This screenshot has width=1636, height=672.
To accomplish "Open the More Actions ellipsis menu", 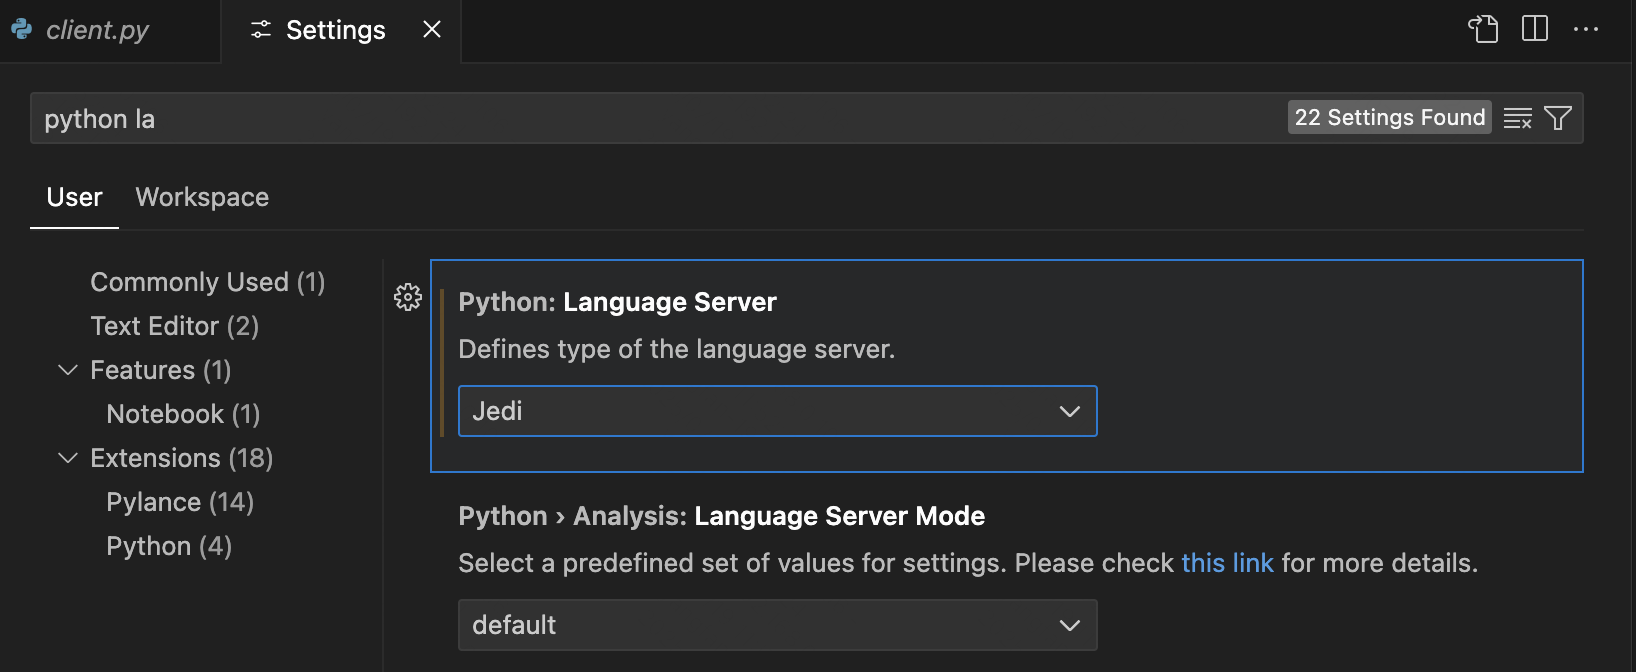I will (x=1585, y=29).
